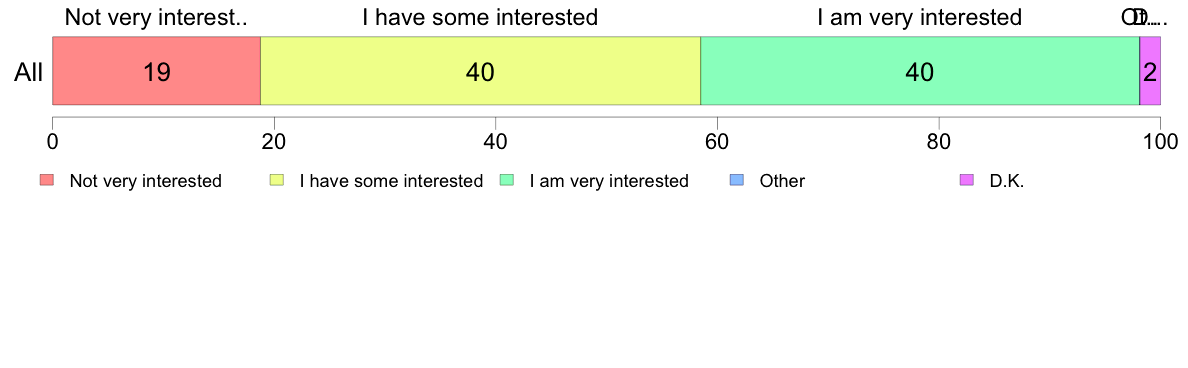This screenshot has width=1188, height=368.
Task: Click the axis tick label 100
Action: pos(1160,141)
